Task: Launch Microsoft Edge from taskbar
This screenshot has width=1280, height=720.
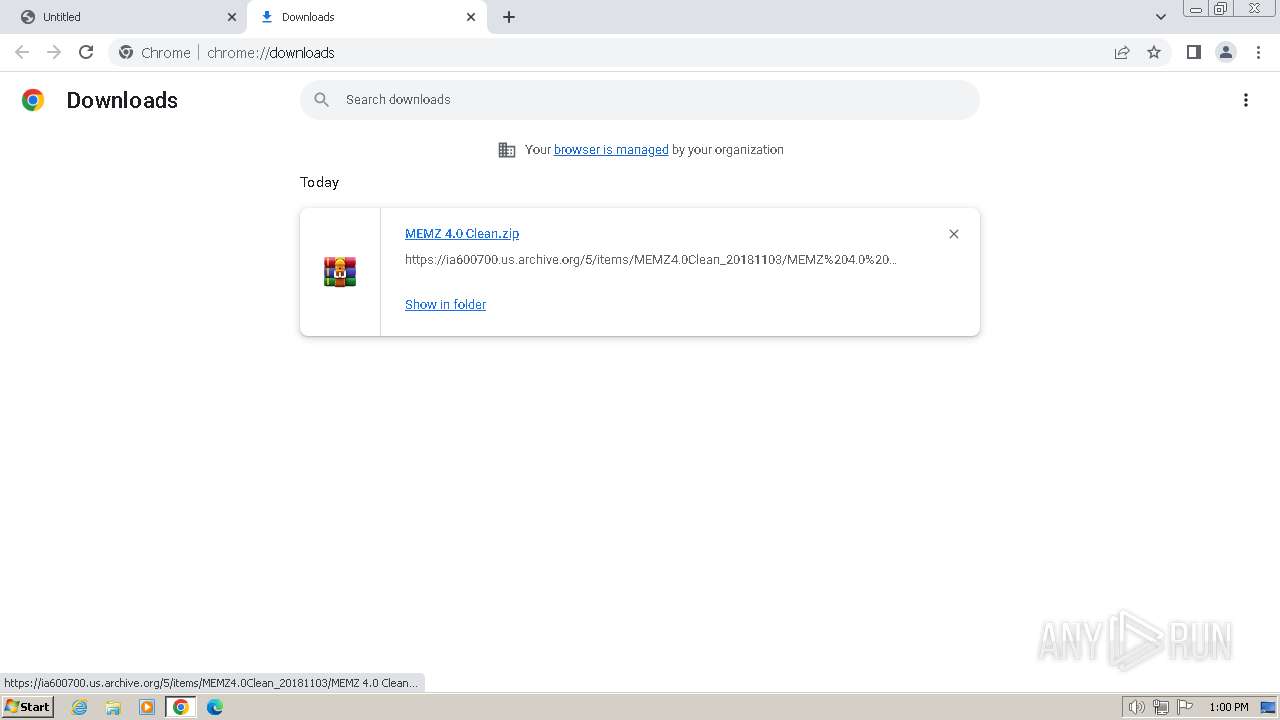Action: [214, 707]
